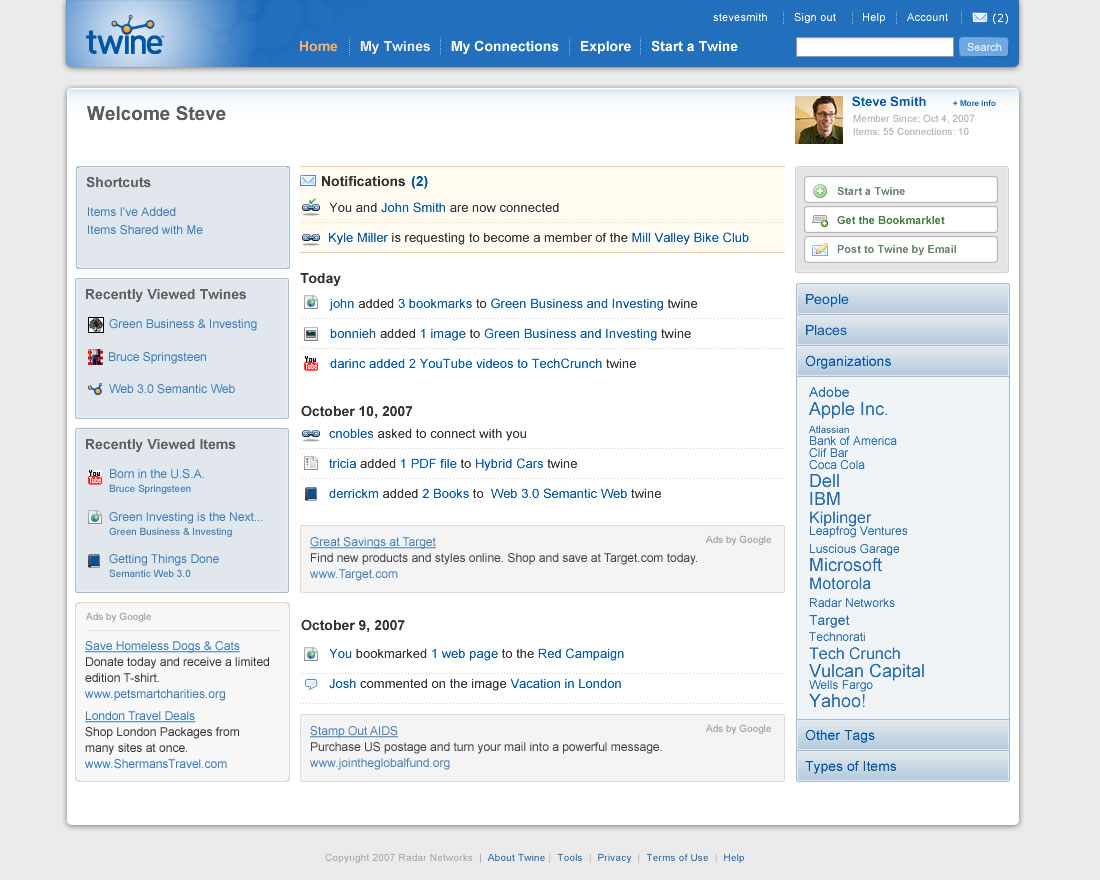The image size is (1100, 880).
Task: Expand the People tag section
Action: point(902,299)
